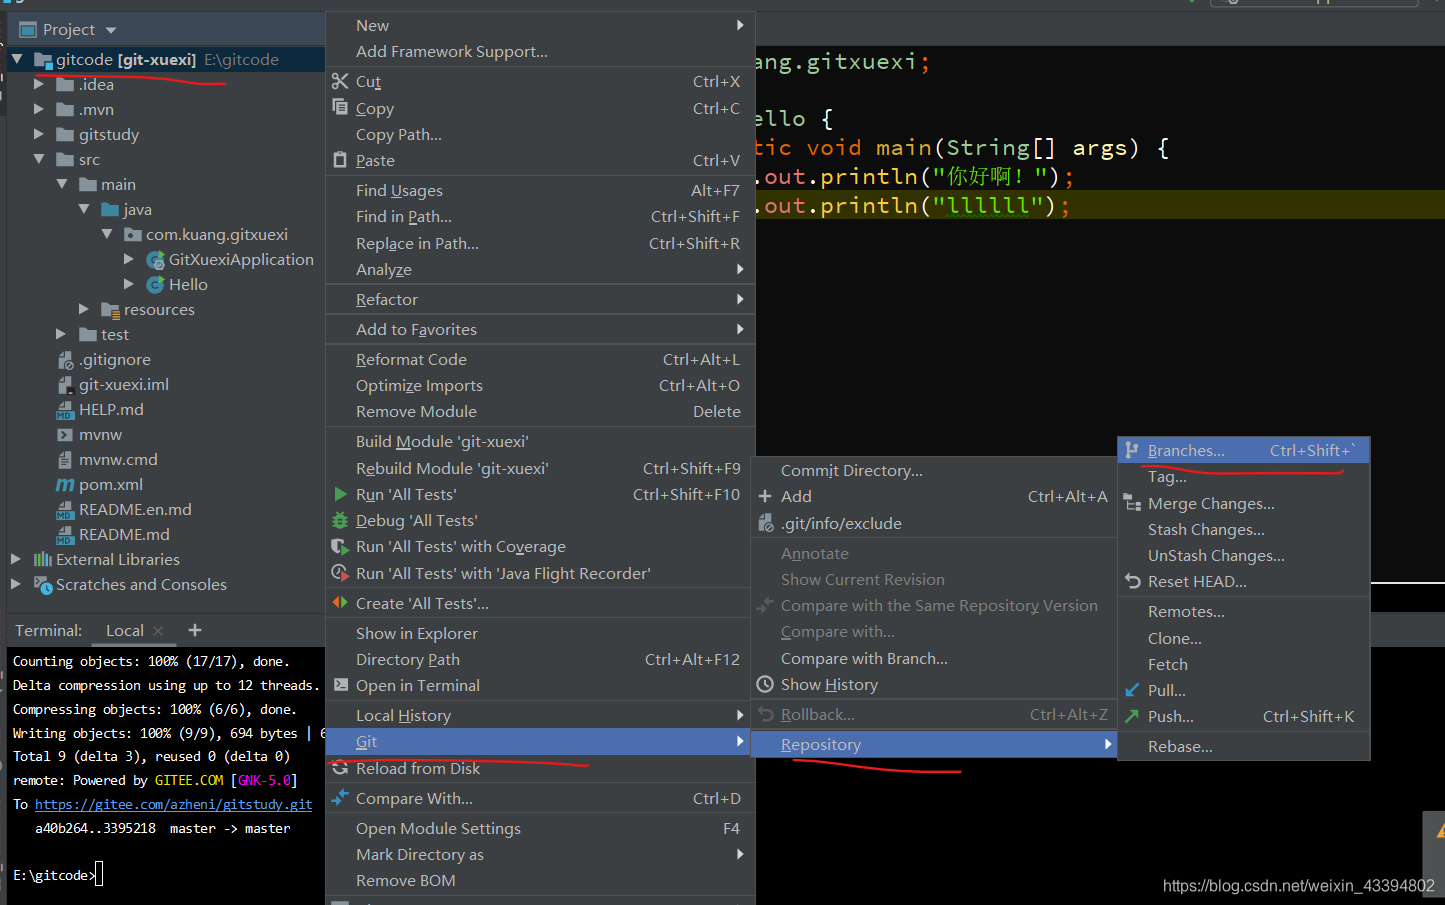Screen dimensions: 1445x905
Task: Click the plus icon beside Add in Git submenu
Action: click(x=765, y=496)
